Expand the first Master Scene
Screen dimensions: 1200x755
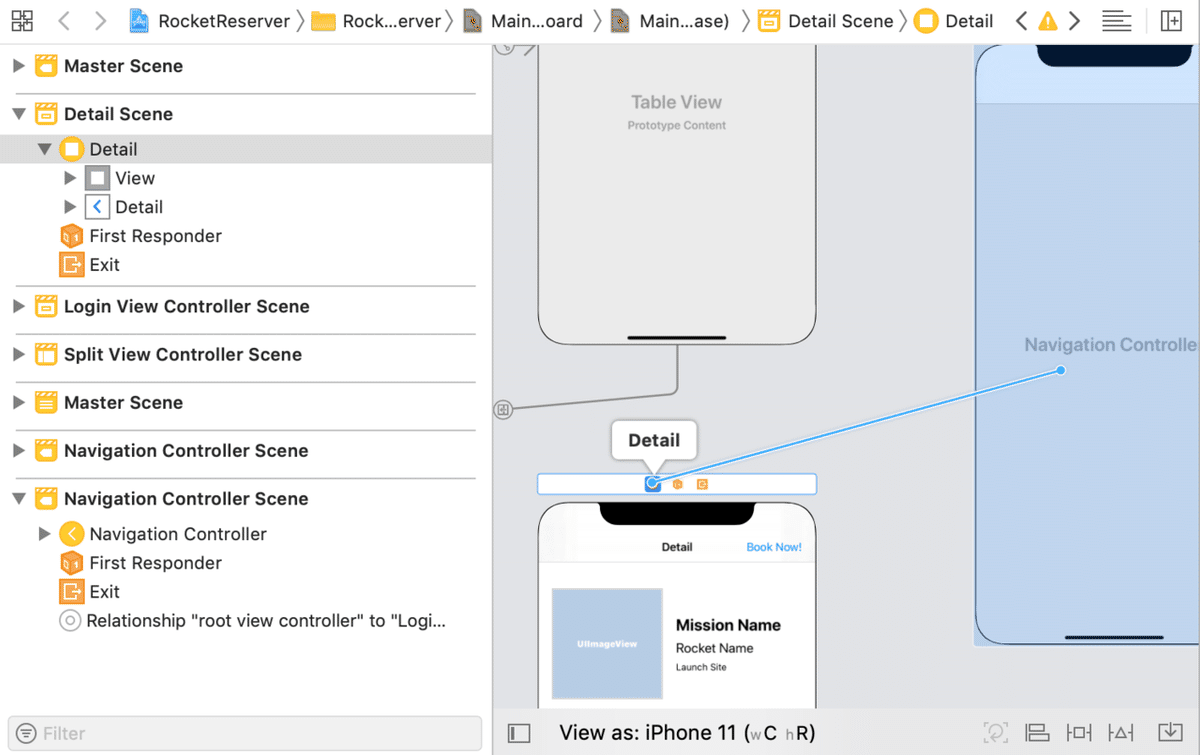coord(18,66)
